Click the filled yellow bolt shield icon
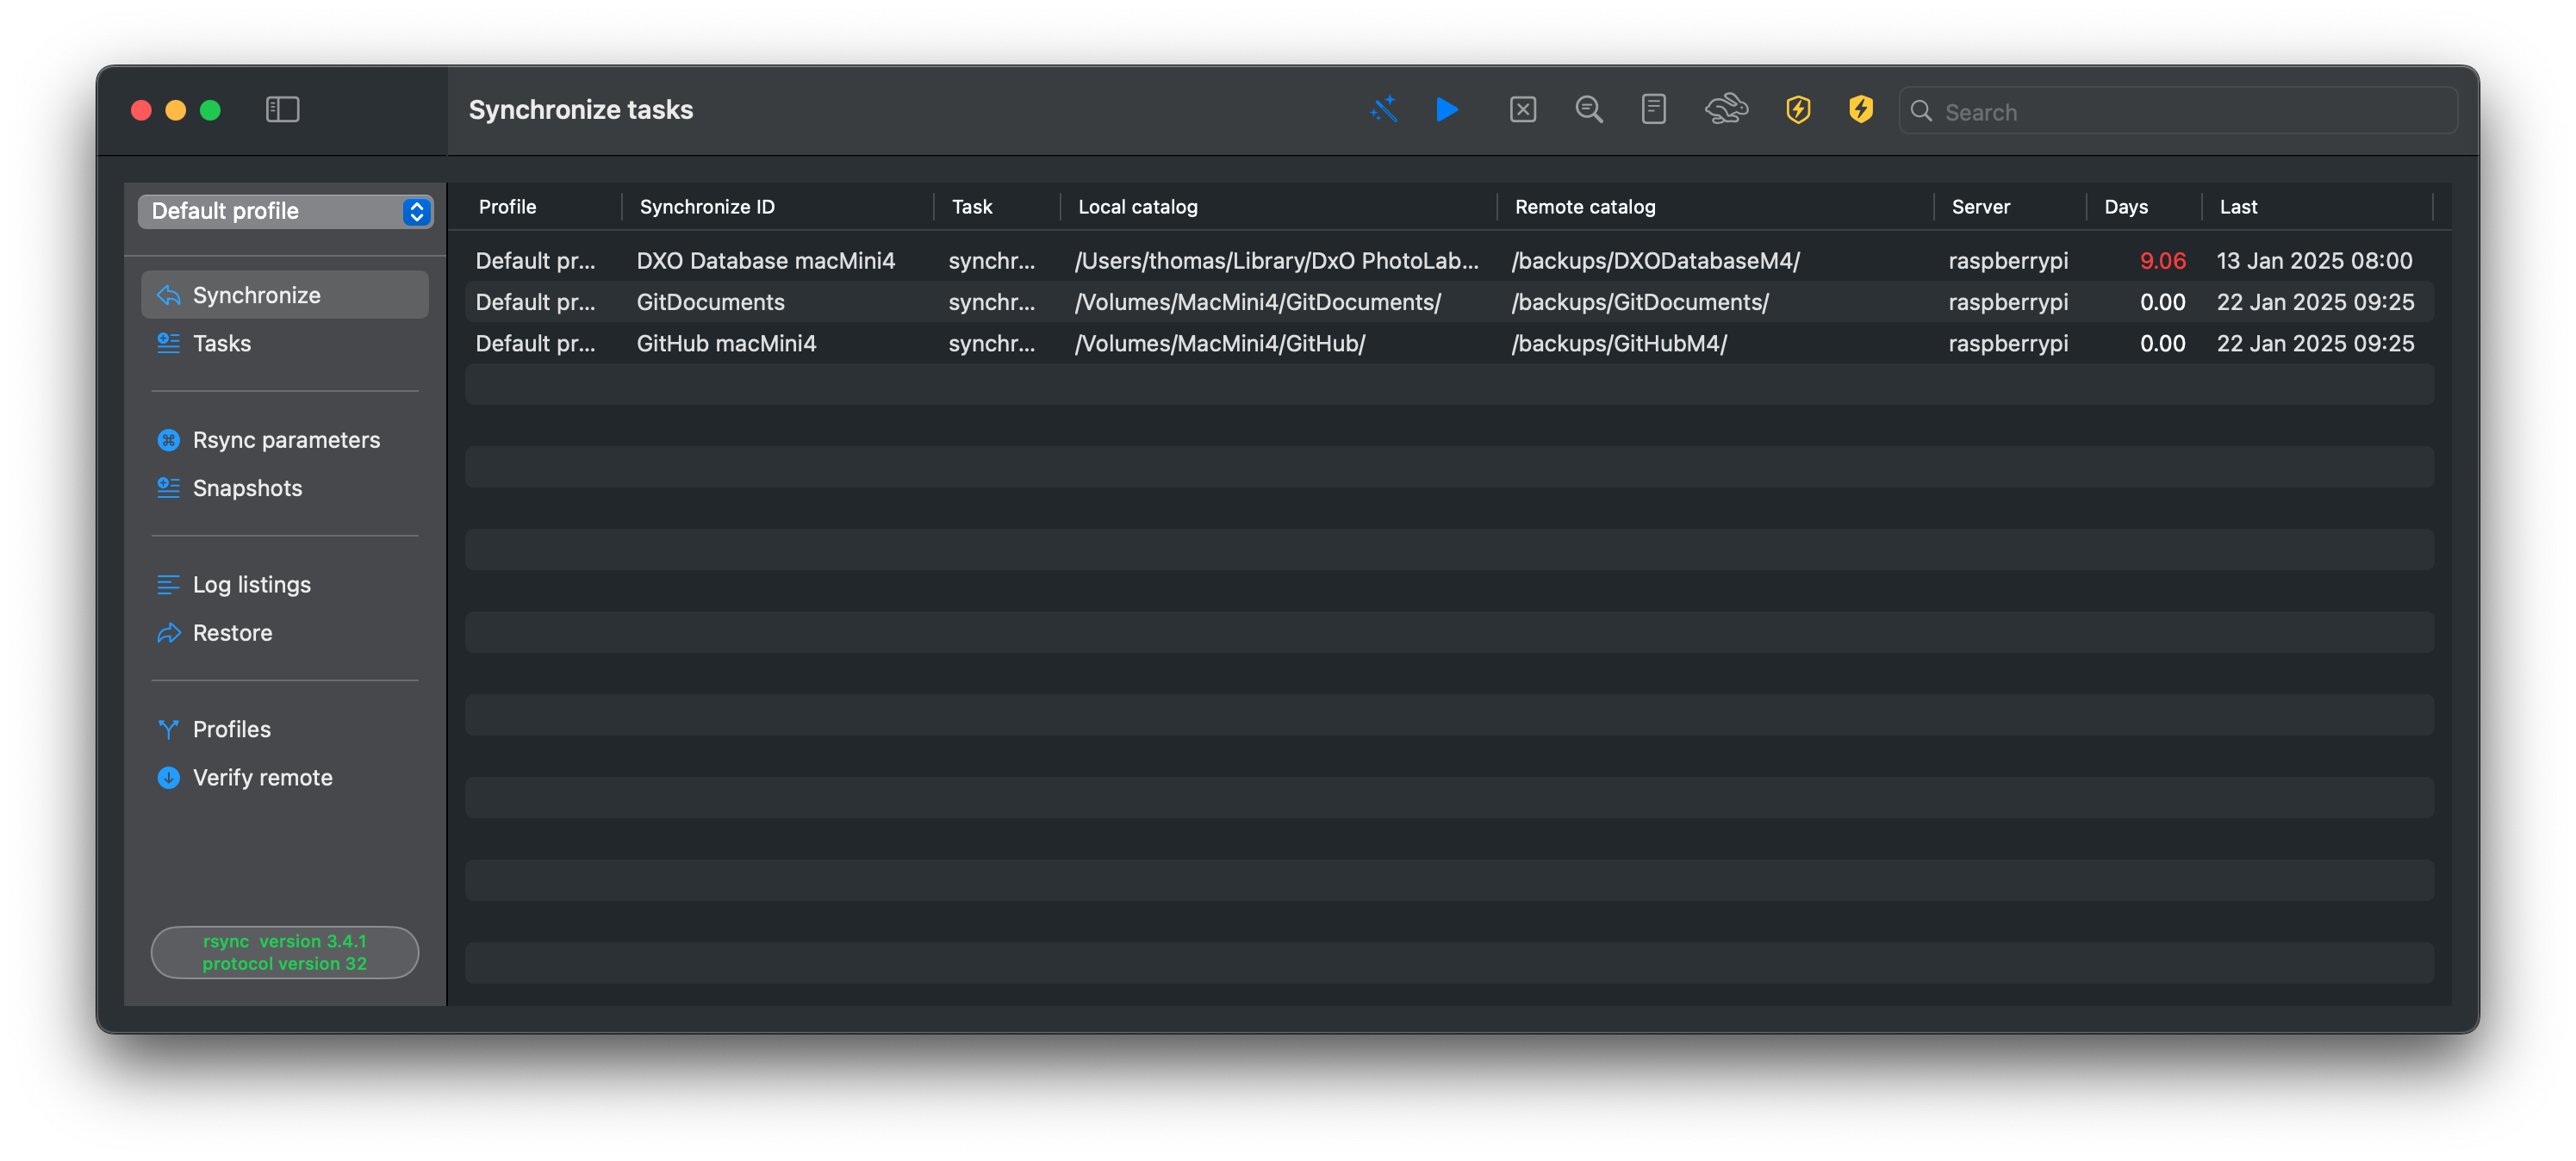Screen dimensions: 2576x1161 [x=1860, y=110]
